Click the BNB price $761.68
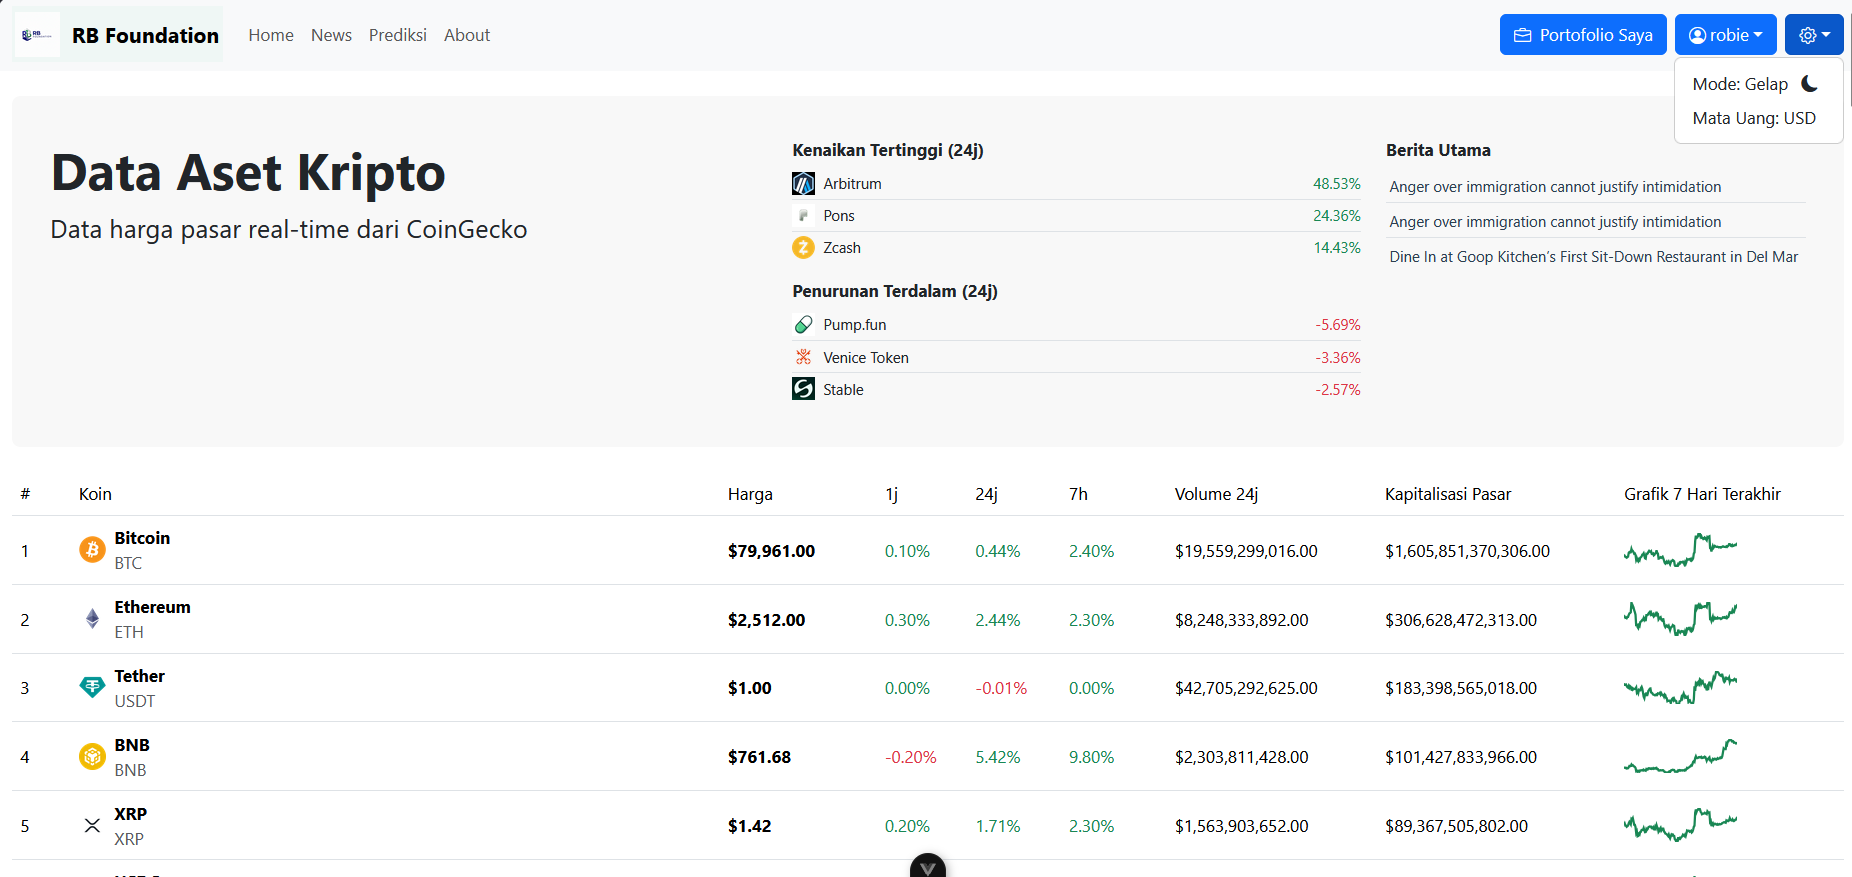The image size is (1852, 877). 759,757
